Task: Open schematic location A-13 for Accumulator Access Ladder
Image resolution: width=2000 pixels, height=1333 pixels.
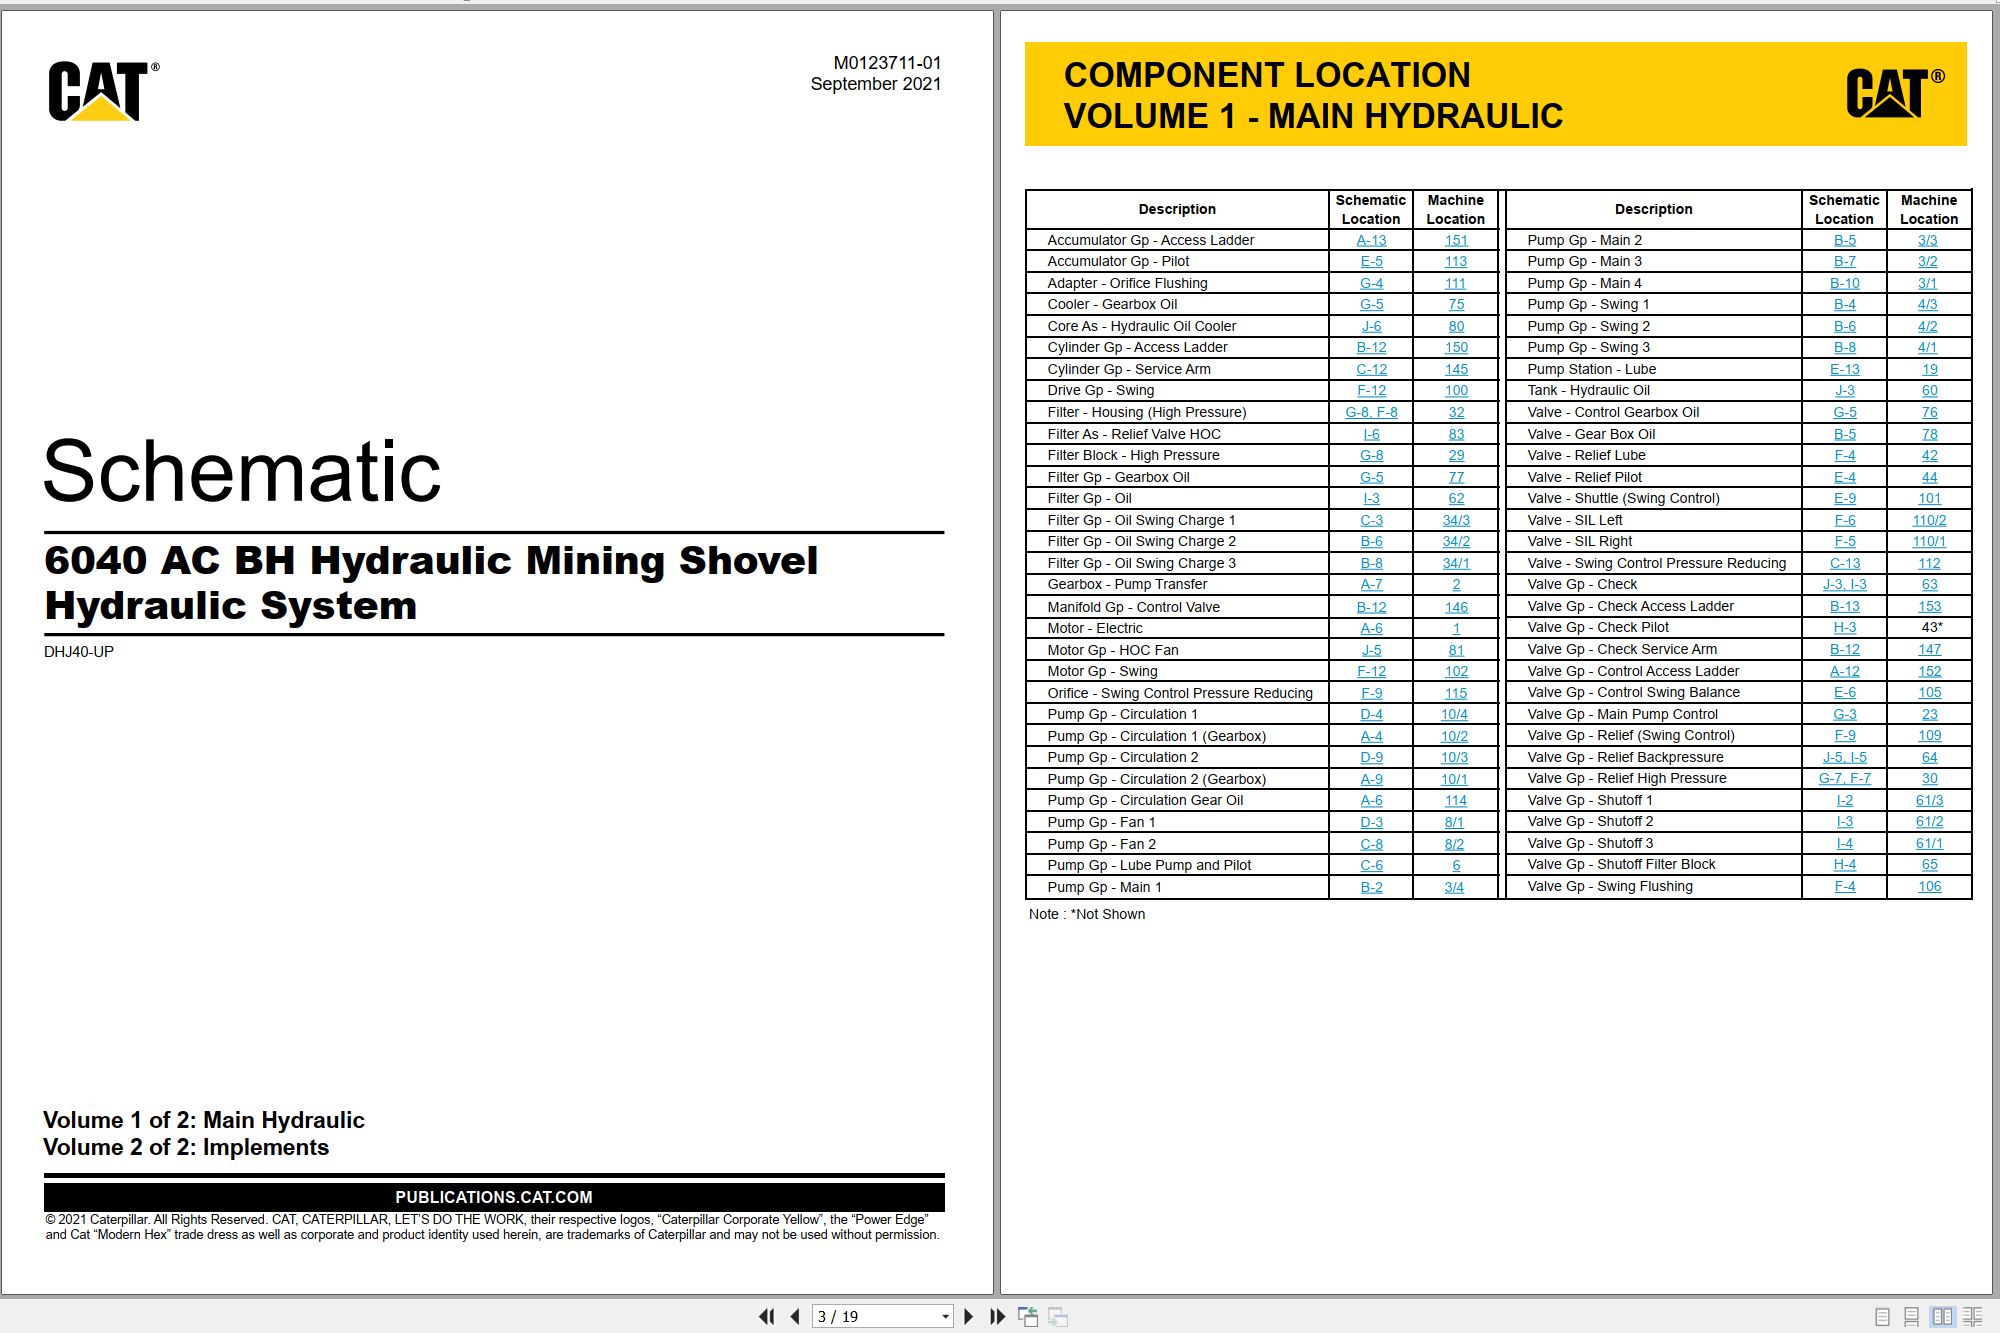Action: point(1371,240)
